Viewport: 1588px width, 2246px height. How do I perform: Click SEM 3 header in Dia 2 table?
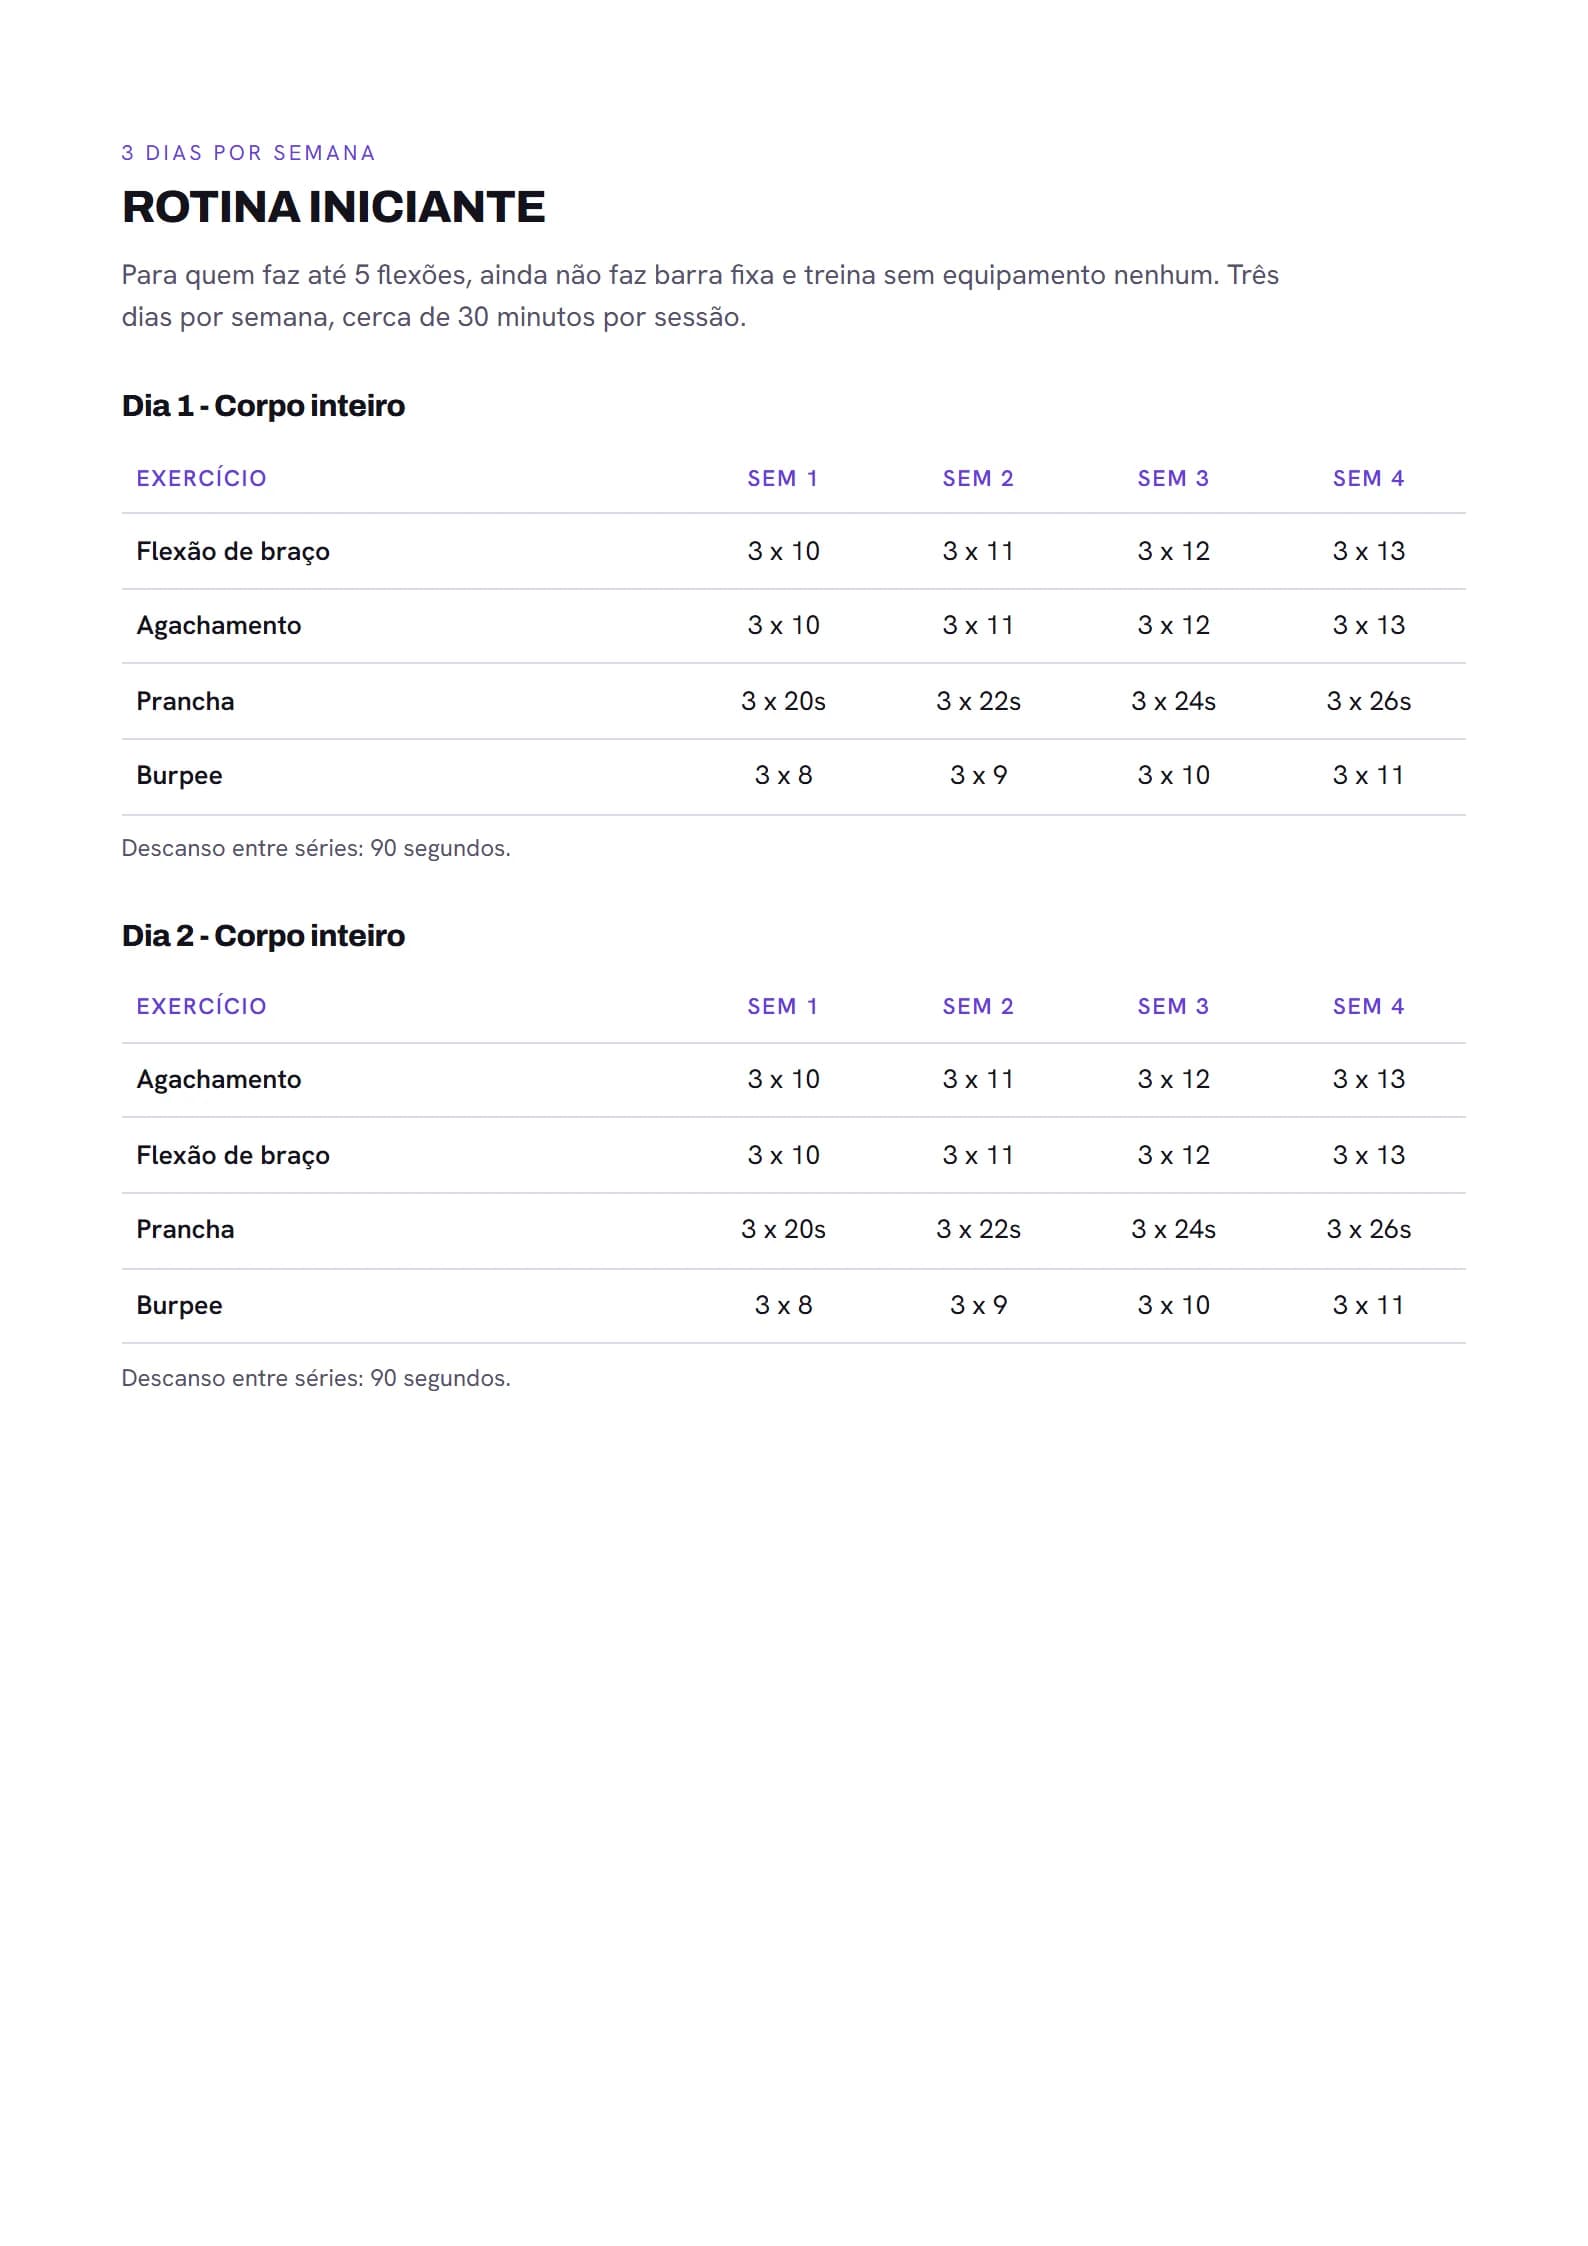(x=1173, y=1006)
